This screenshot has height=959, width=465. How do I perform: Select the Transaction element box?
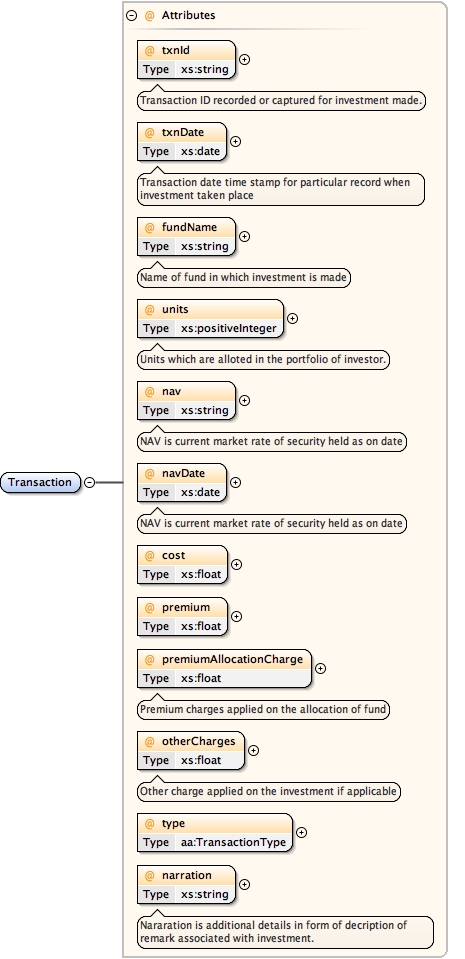(40, 483)
